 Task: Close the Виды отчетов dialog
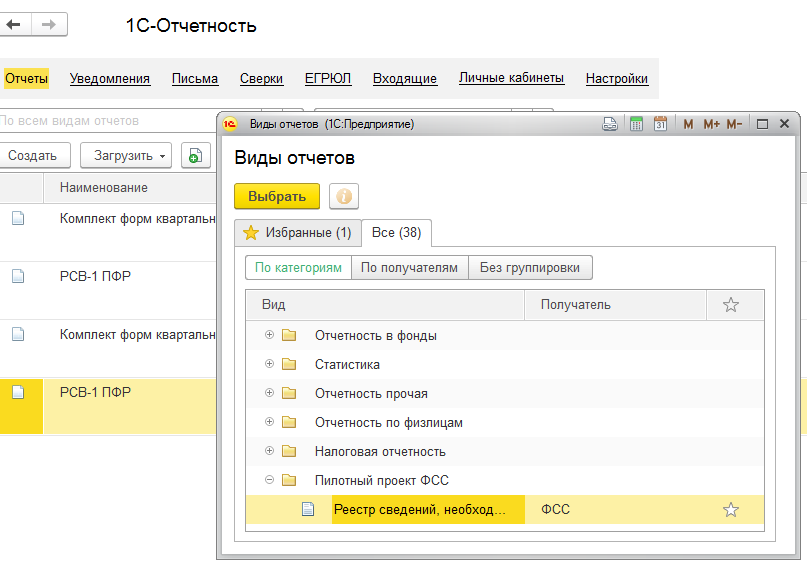point(784,124)
